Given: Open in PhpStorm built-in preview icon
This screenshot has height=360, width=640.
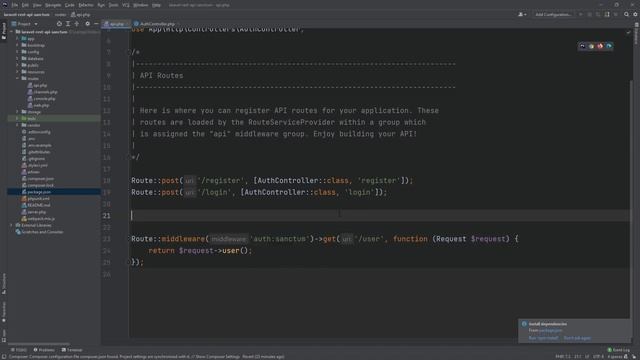Looking at the screenshot, I should (582, 46).
